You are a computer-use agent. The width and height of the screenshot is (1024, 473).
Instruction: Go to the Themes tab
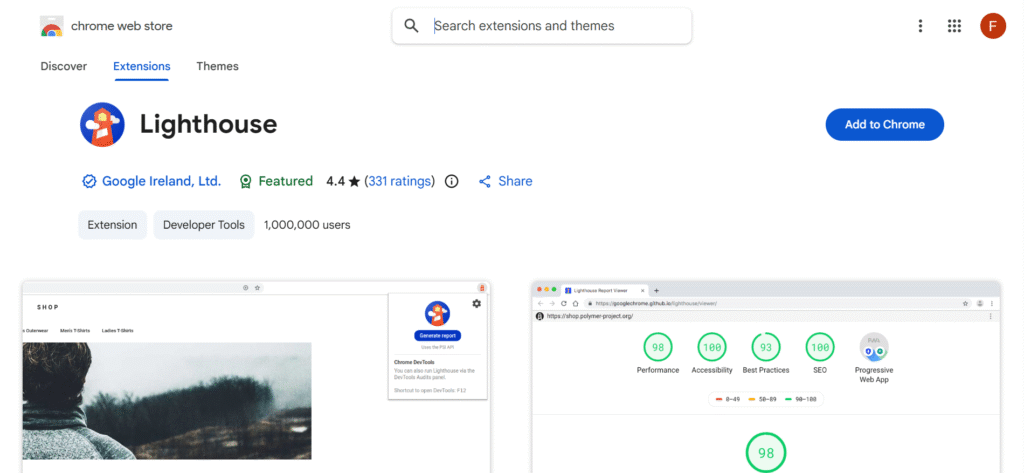point(217,66)
